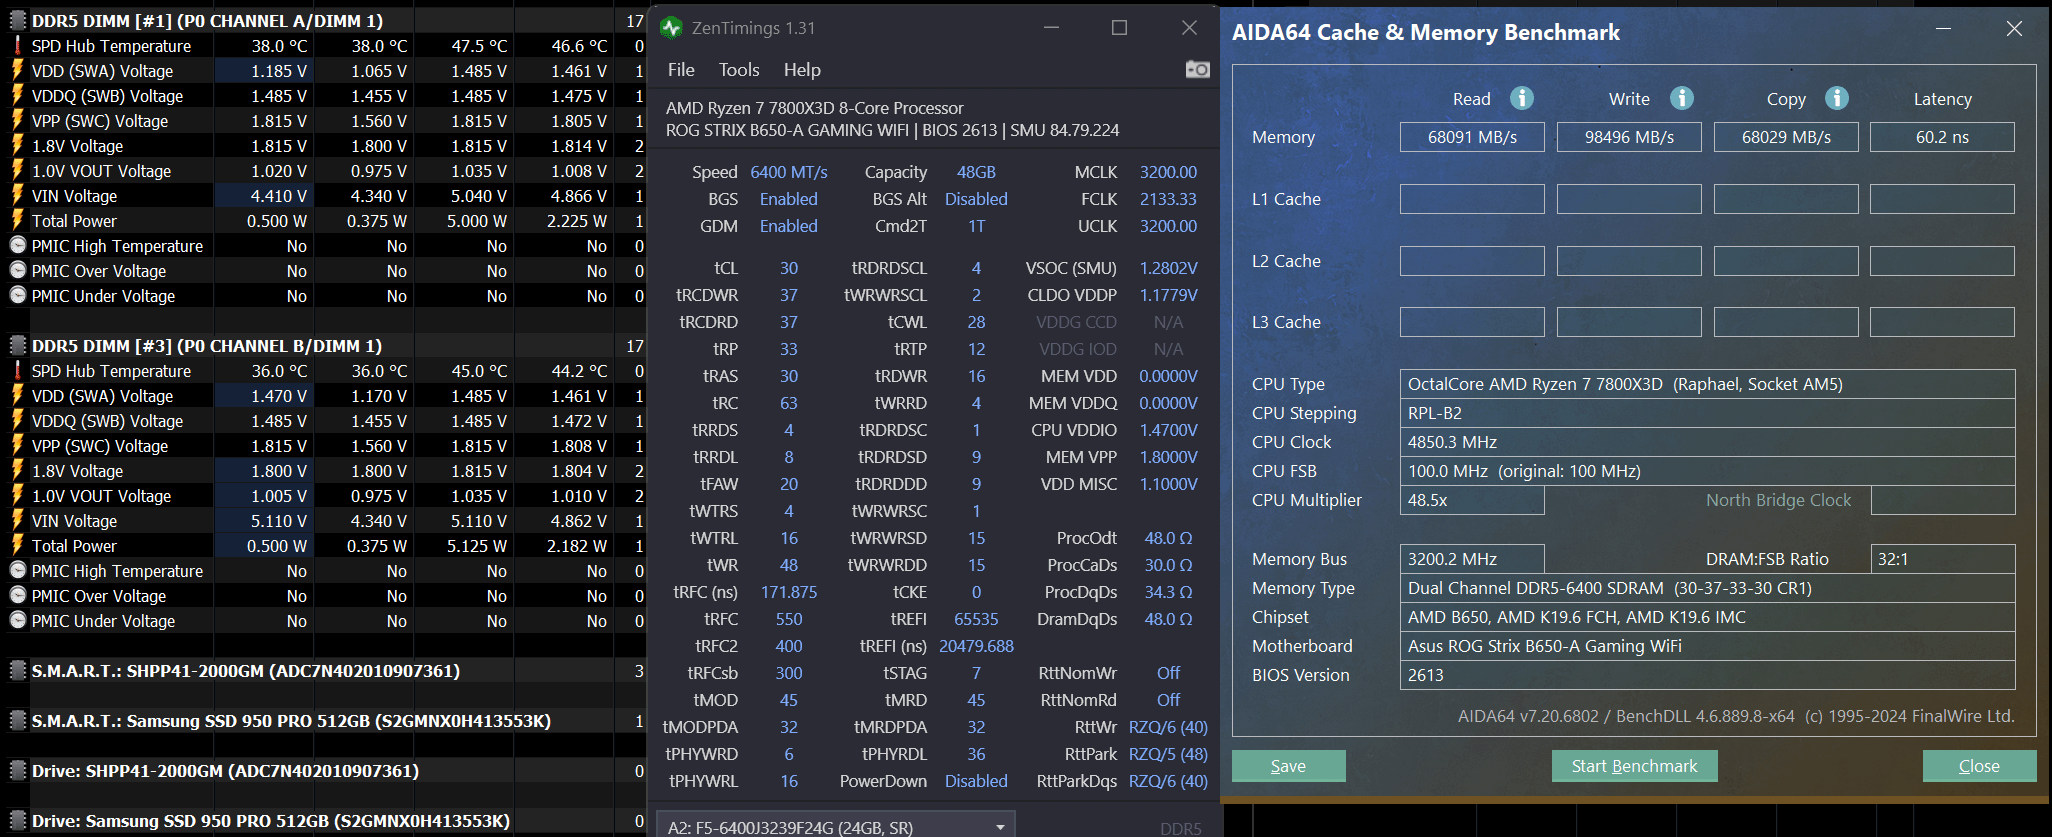Click the GDM "Enabled" value in ZenTimings
The height and width of the screenshot is (837, 2052).
789,226
